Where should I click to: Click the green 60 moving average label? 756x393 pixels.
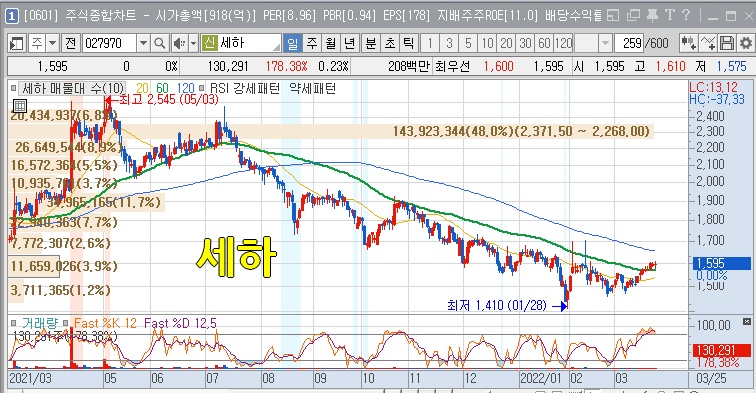coord(162,88)
